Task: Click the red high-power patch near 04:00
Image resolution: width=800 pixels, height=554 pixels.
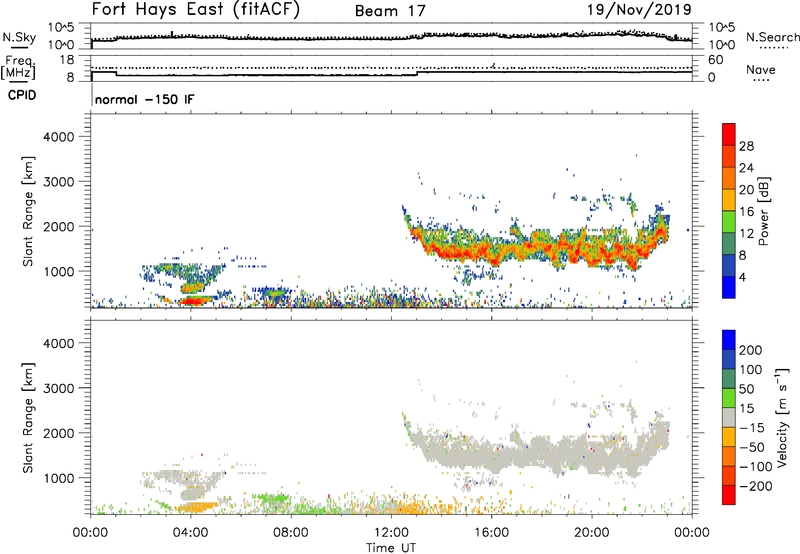Action: click(192, 301)
